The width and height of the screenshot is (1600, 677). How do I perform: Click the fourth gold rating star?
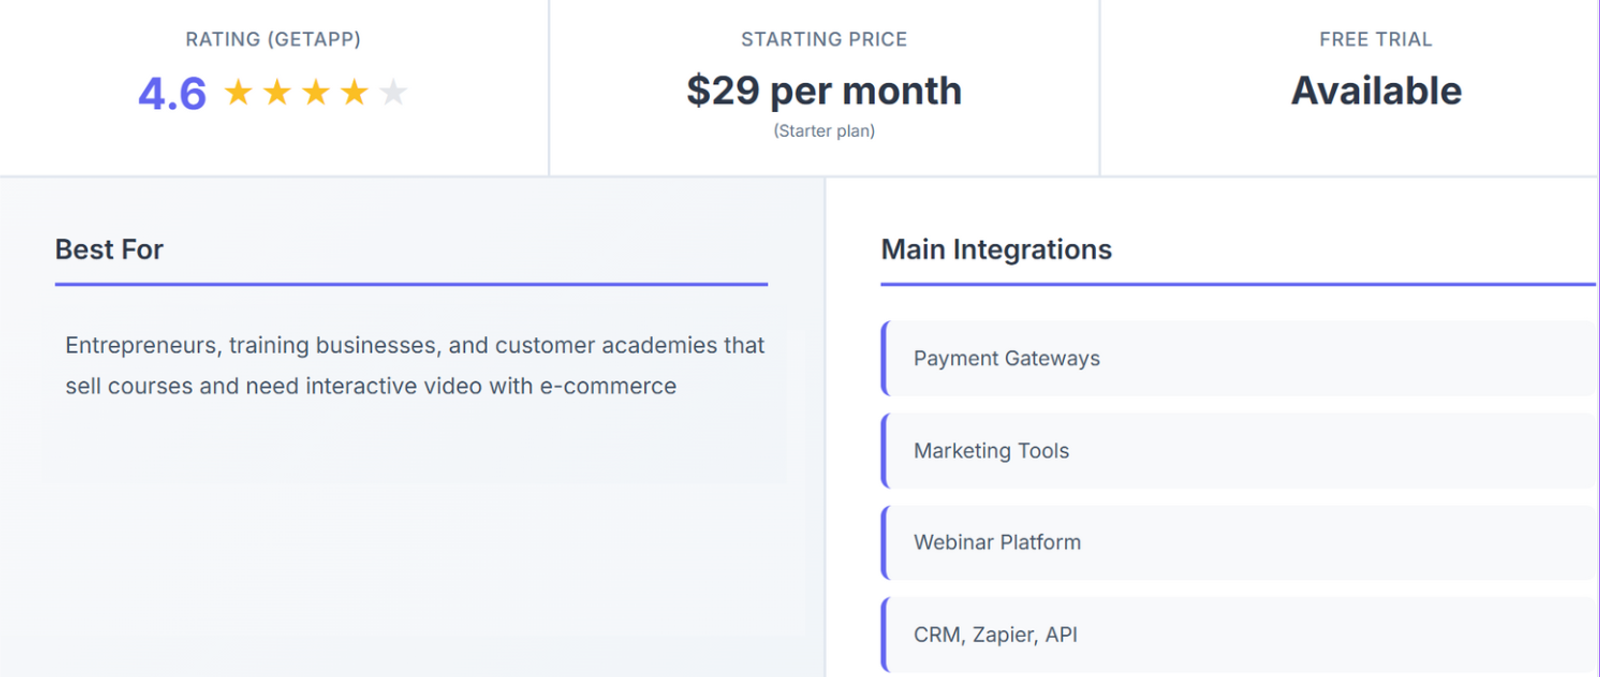click(354, 92)
